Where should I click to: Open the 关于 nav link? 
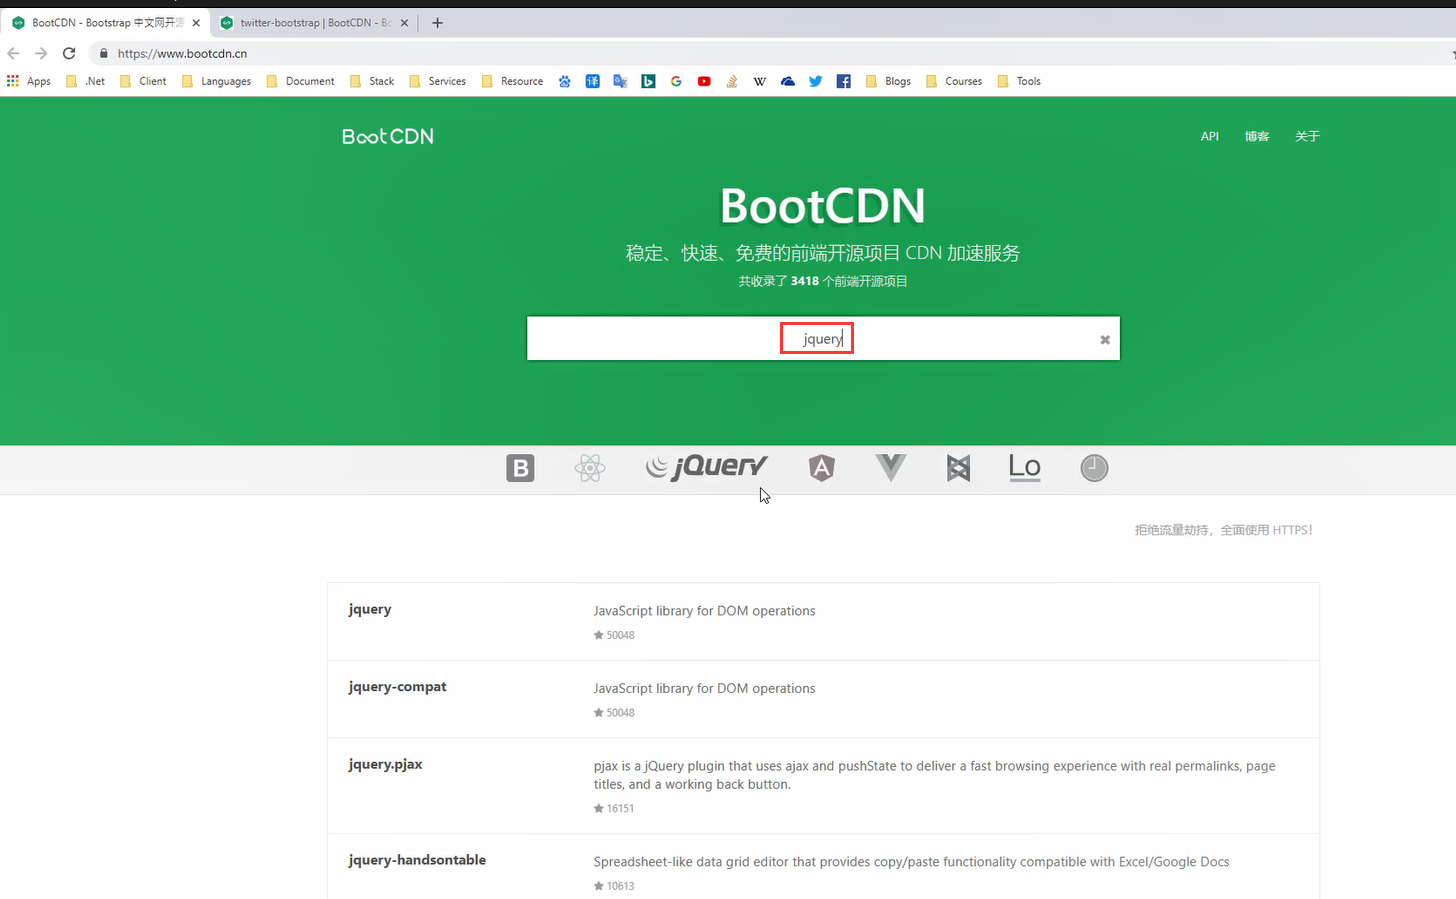(x=1307, y=136)
